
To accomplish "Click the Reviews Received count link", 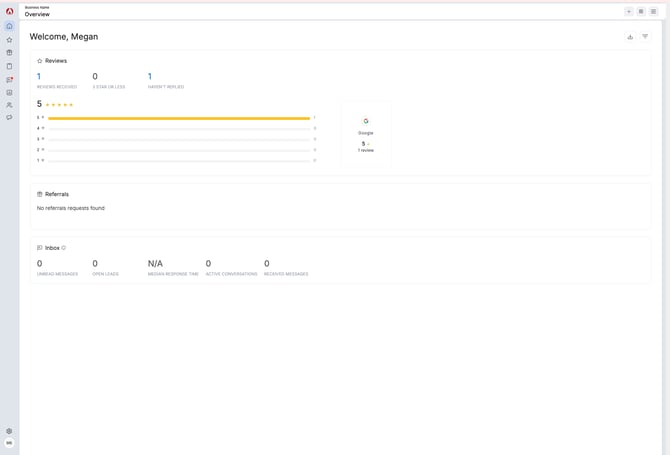I will [39, 76].
